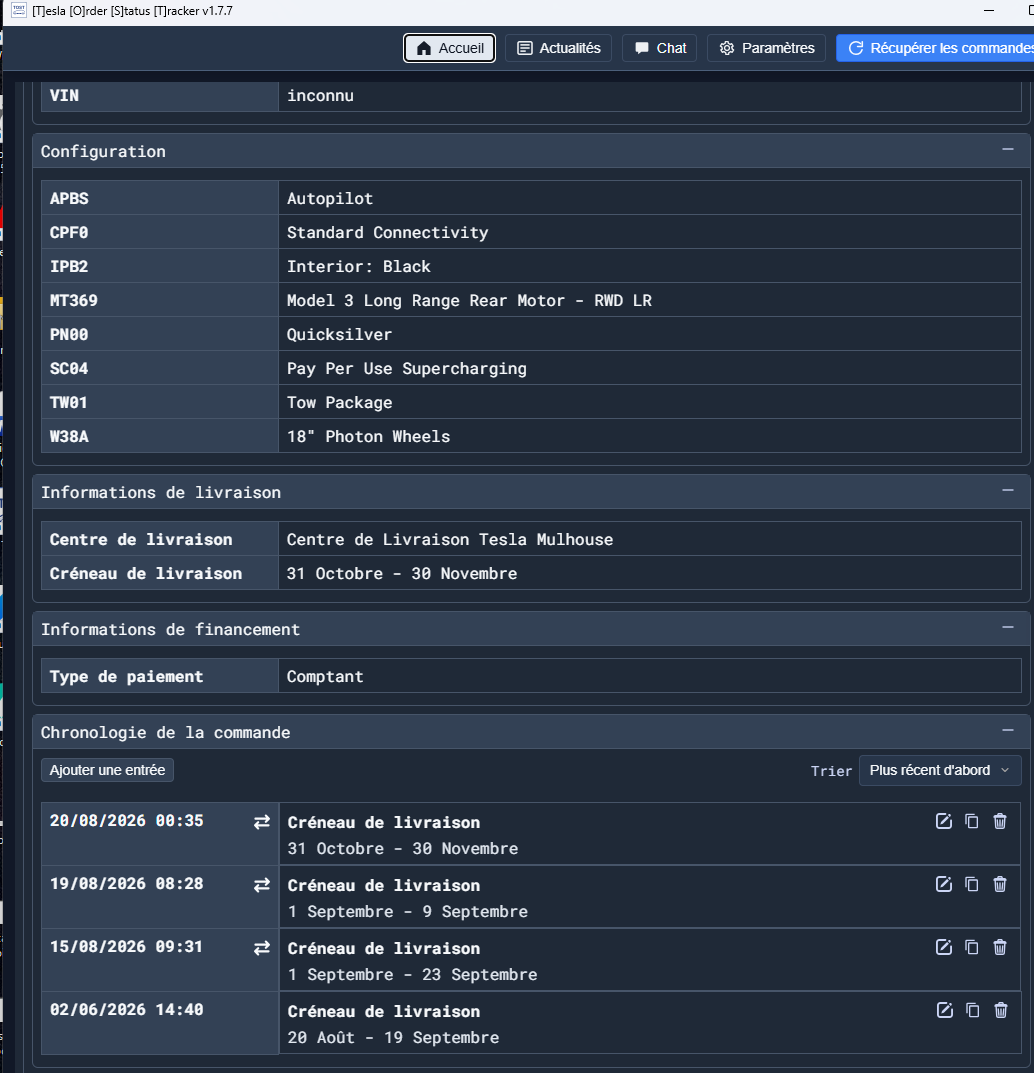The height and width of the screenshot is (1073, 1034).
Task: Click change arrows icon on 15/08/2026 entry
Action: 262,948
